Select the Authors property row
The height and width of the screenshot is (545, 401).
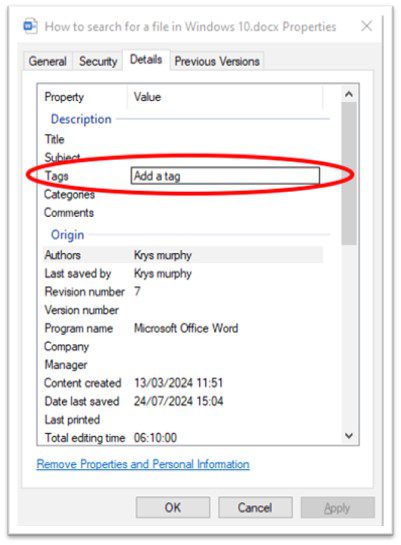pyautogui.click(x=183, y=255)
